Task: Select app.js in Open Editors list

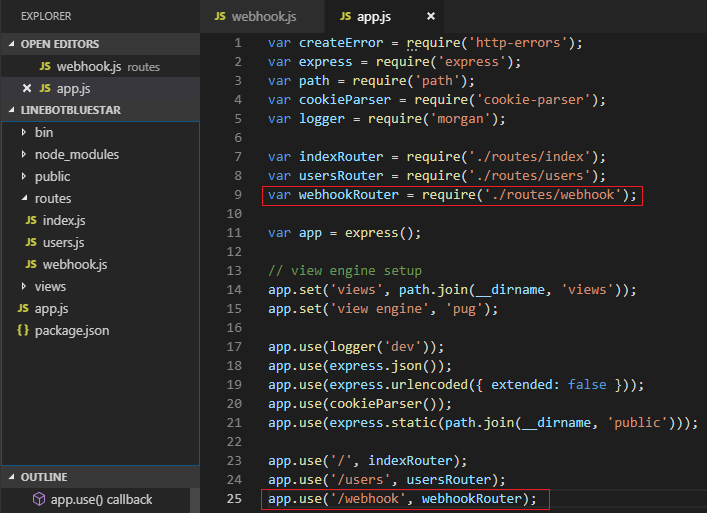Action: pyautogui.click(x=100, y=88)
